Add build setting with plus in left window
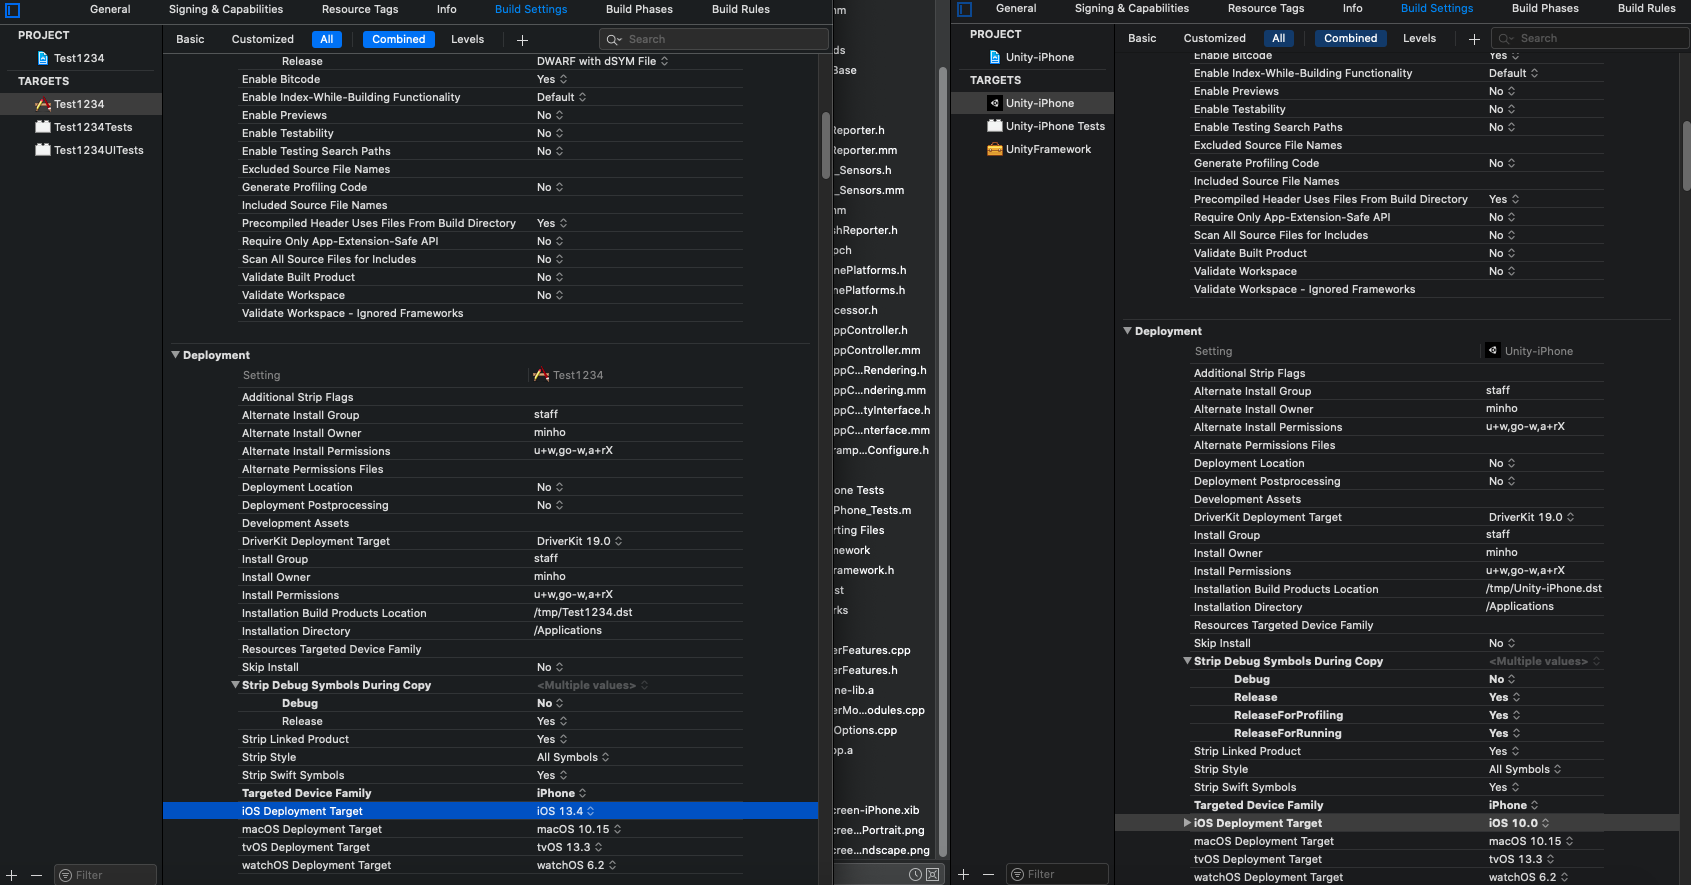Image resolution: width=1691 pixels, height=885 pixels. (522, 40)
